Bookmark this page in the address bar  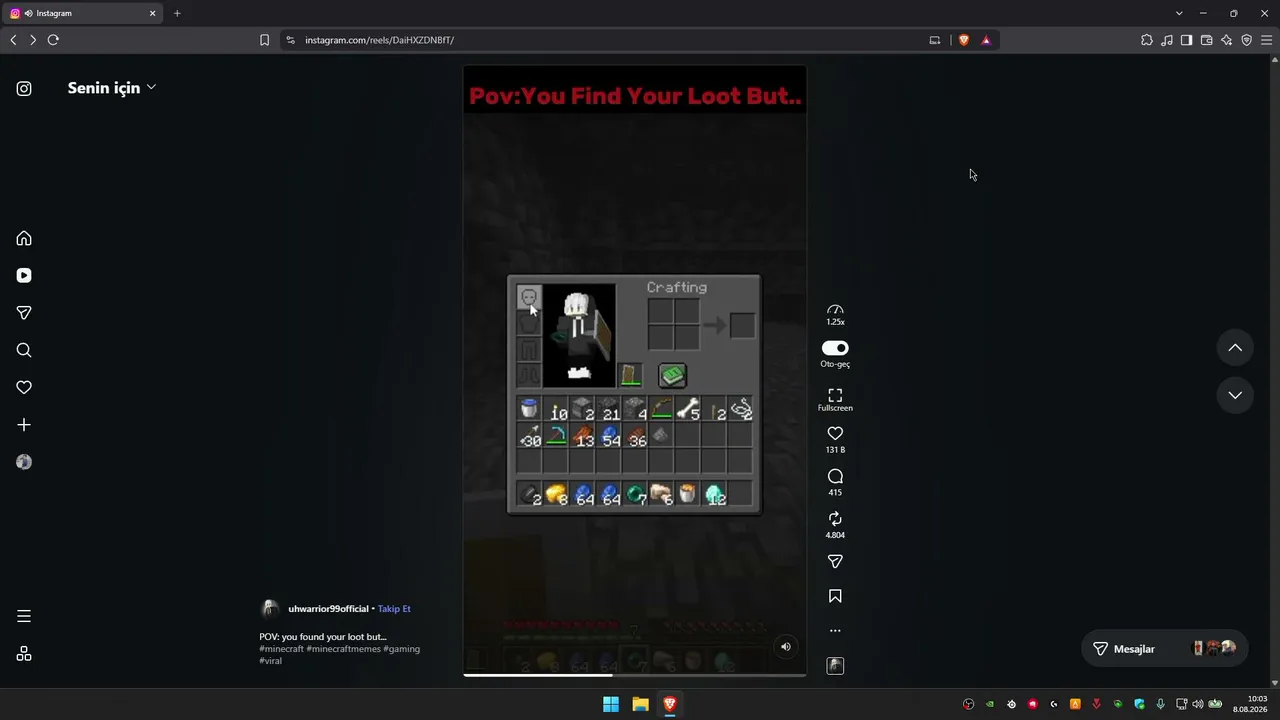click(x=264, y=40)
